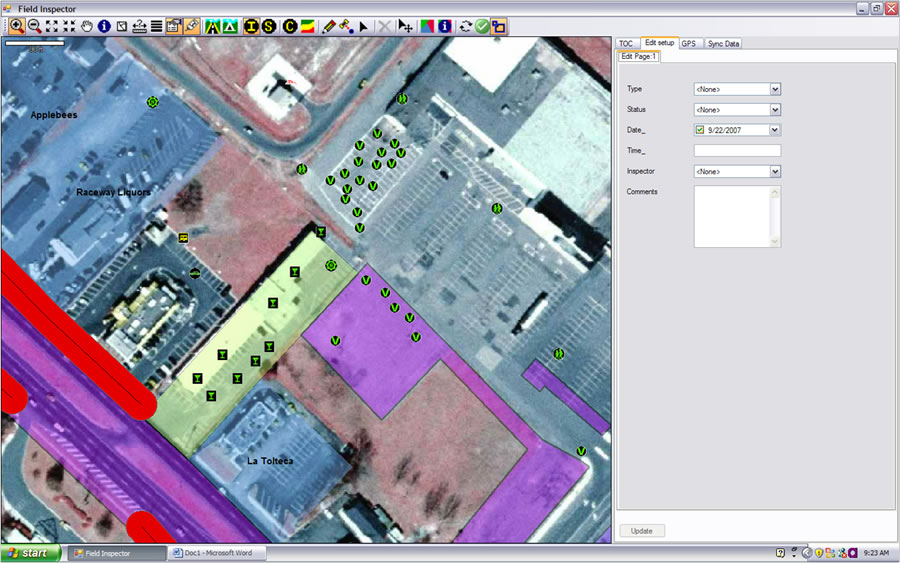Click the refresh arrows toolbar icon

[466, 26]
